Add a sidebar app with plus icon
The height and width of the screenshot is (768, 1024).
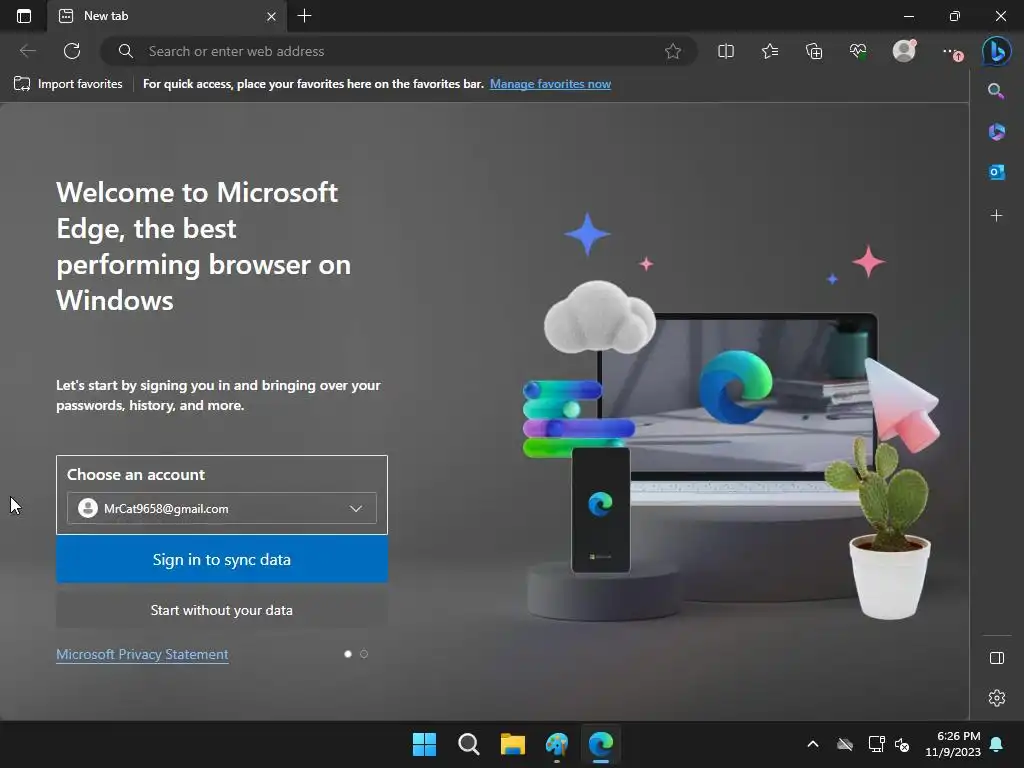coord(996,216)
